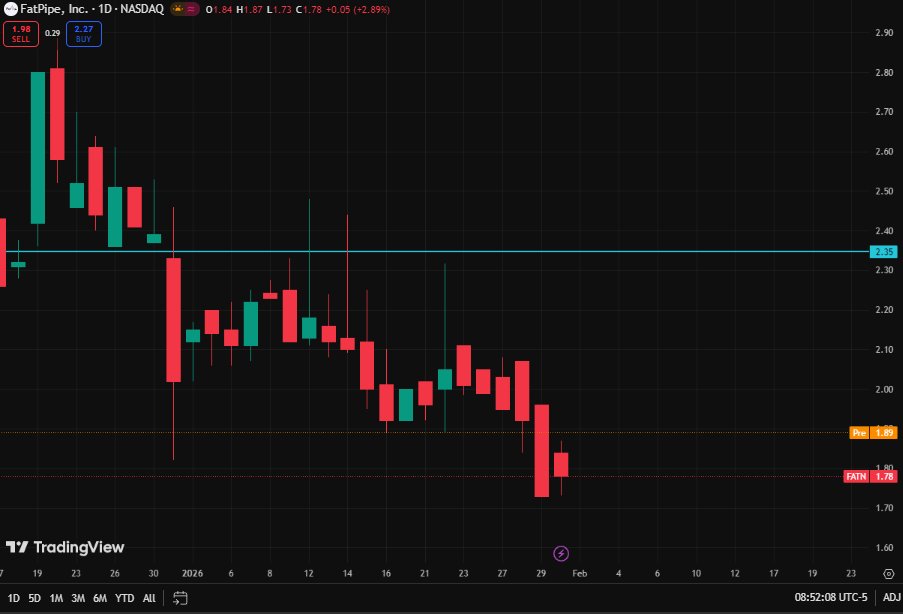Click the red FATN 1.78 price label

(x=870, y=476)
